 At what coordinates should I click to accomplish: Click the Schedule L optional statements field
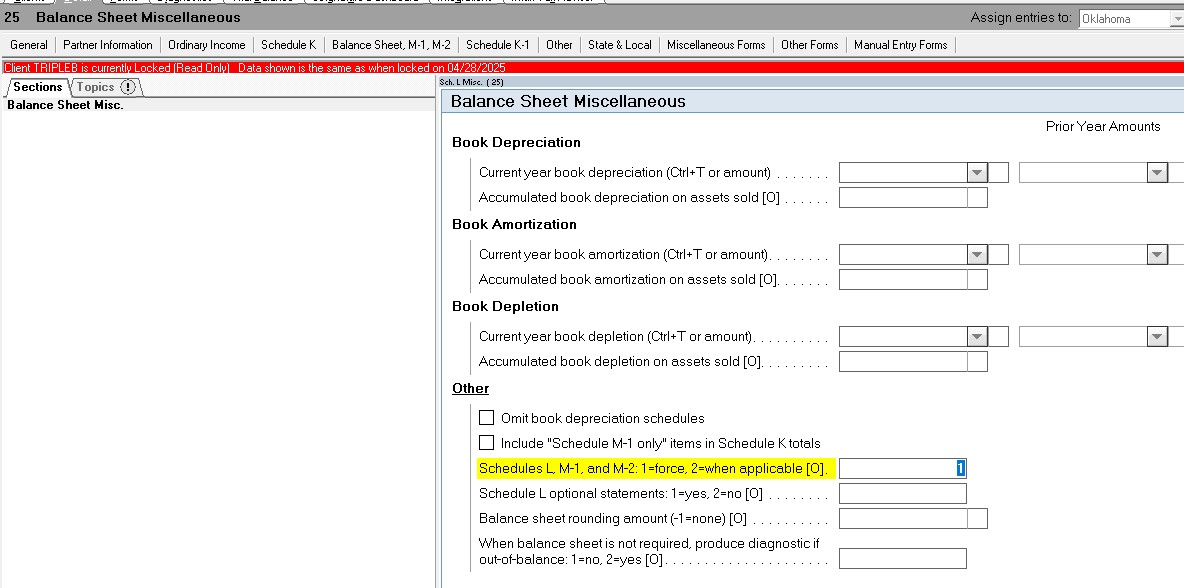pos(903,492)
